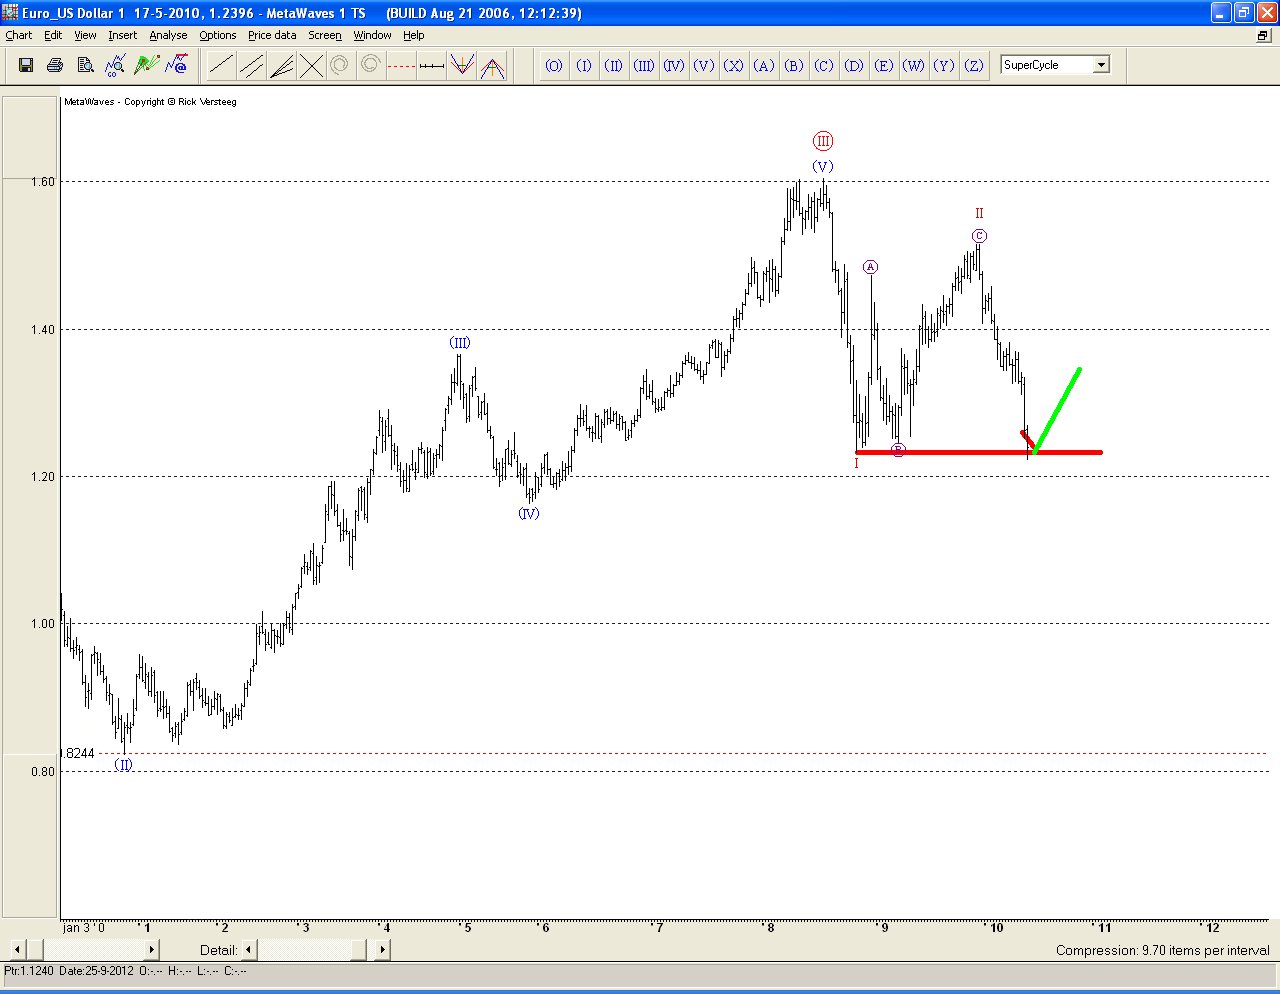Screen dimensions: 1280x994
Task: Select the downward pitchfork V-shaped tool
Action: tap(461, 66)
